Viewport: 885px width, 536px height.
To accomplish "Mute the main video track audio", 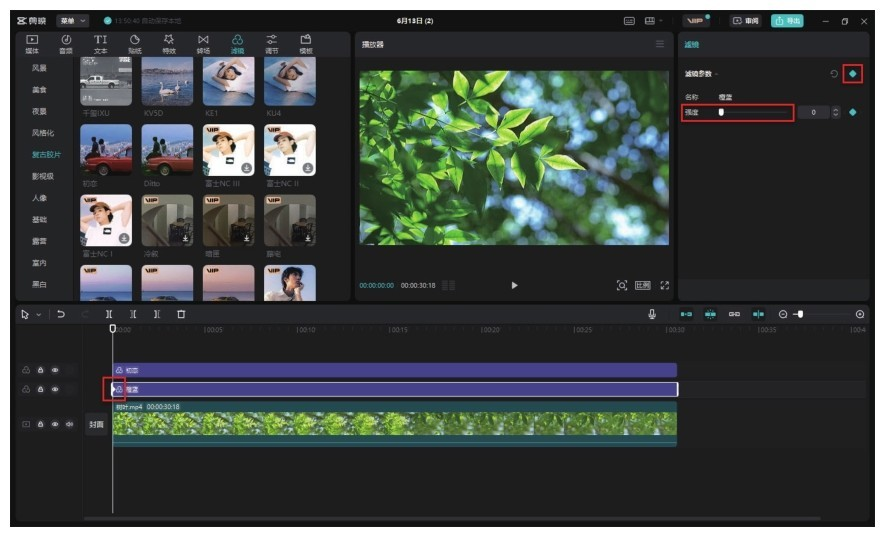I will click(x=69, y=424).
